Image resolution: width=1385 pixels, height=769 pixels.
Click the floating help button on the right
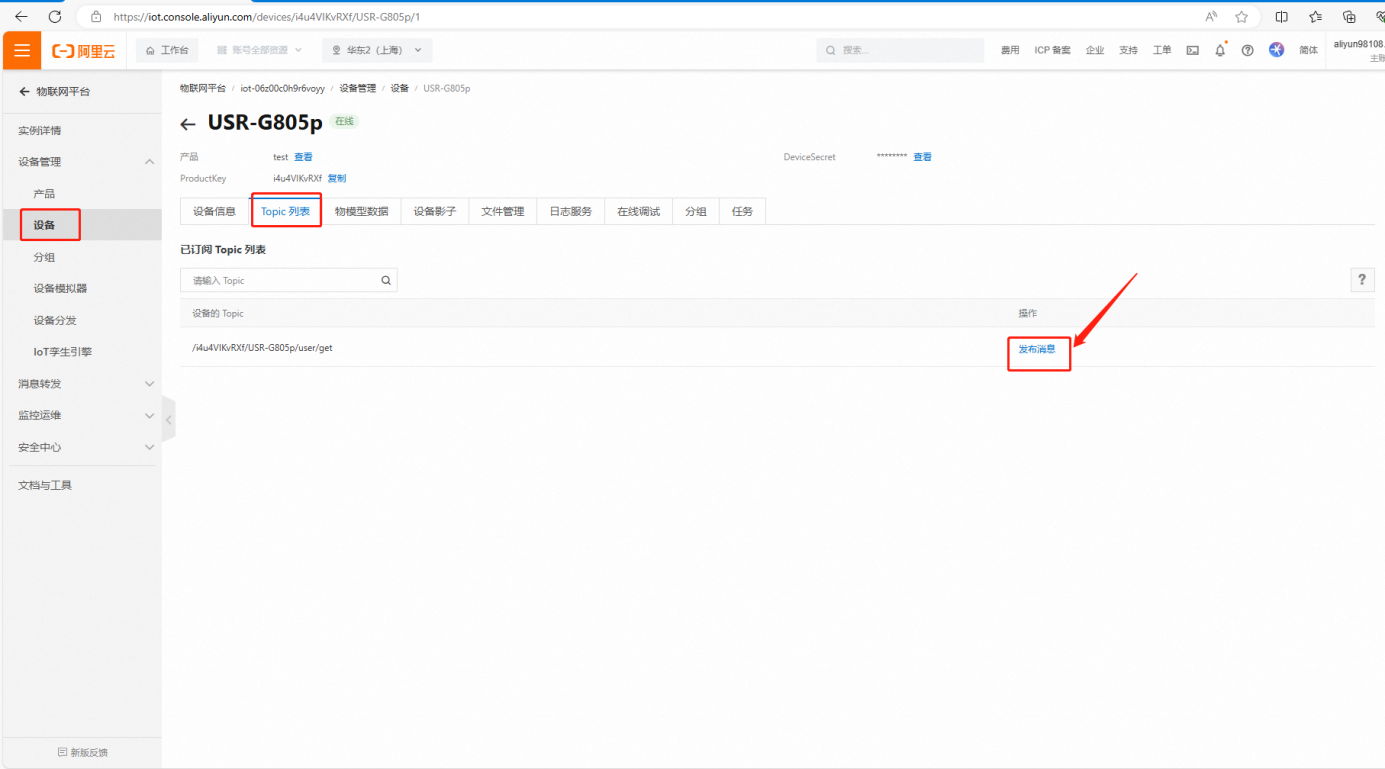click(x=1361, y=280)
